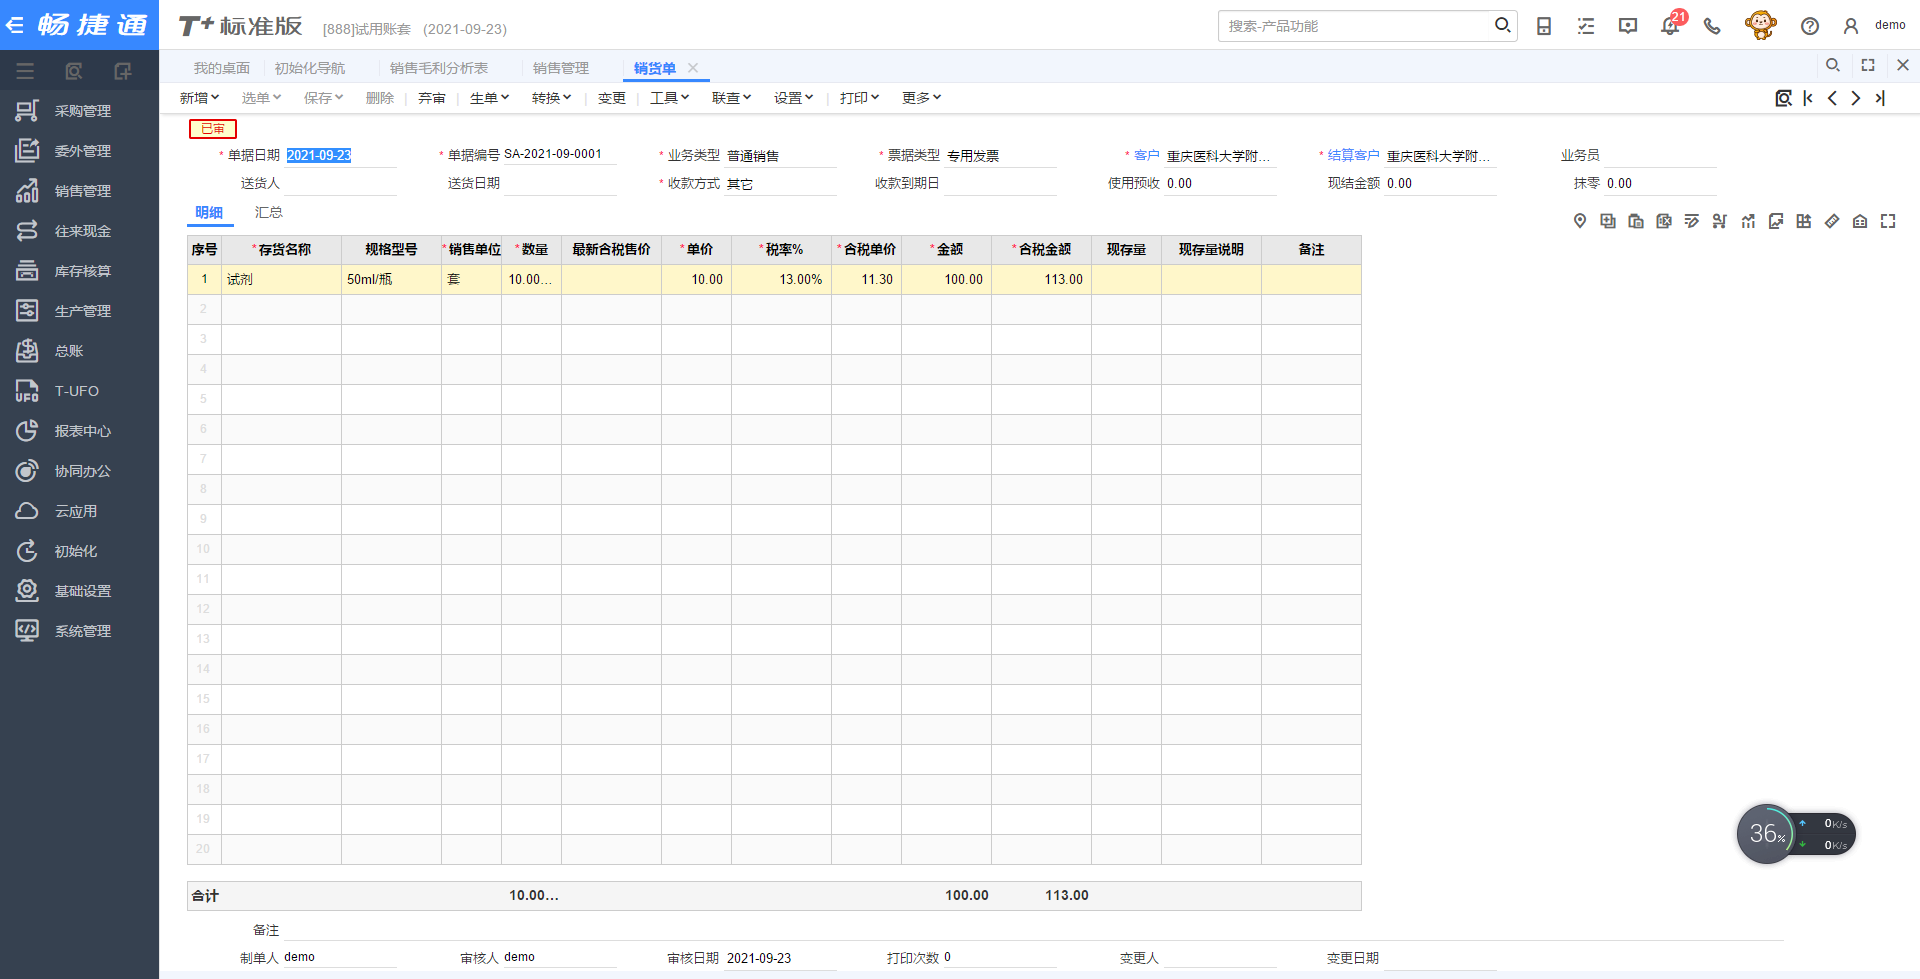
Task: Go to last record arrow
Action: [1880, 98]
